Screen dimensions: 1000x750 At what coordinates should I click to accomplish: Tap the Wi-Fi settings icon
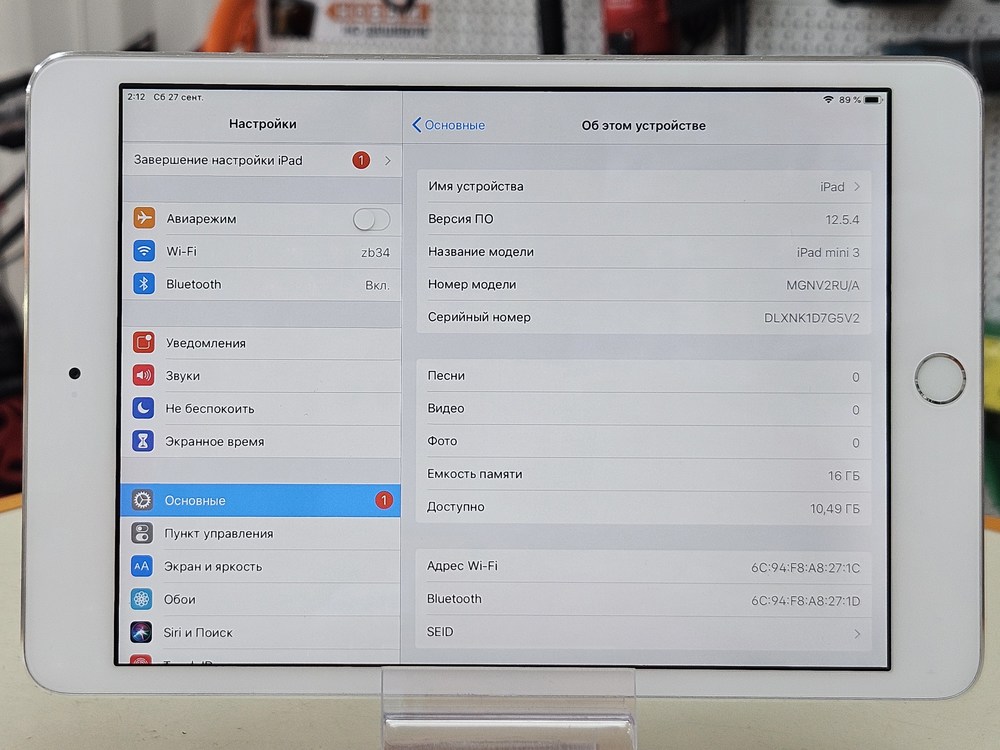pyautogui.click(x=144, y=251)
